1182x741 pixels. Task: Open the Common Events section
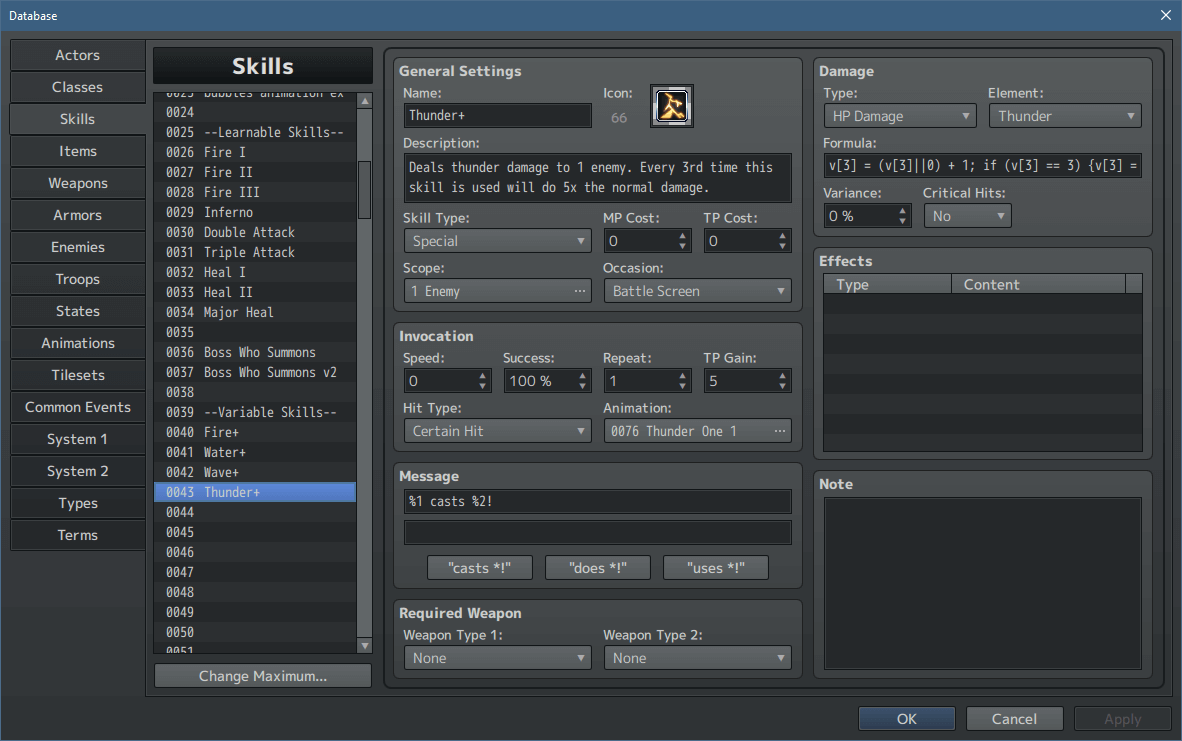click(x=77, y=407)
